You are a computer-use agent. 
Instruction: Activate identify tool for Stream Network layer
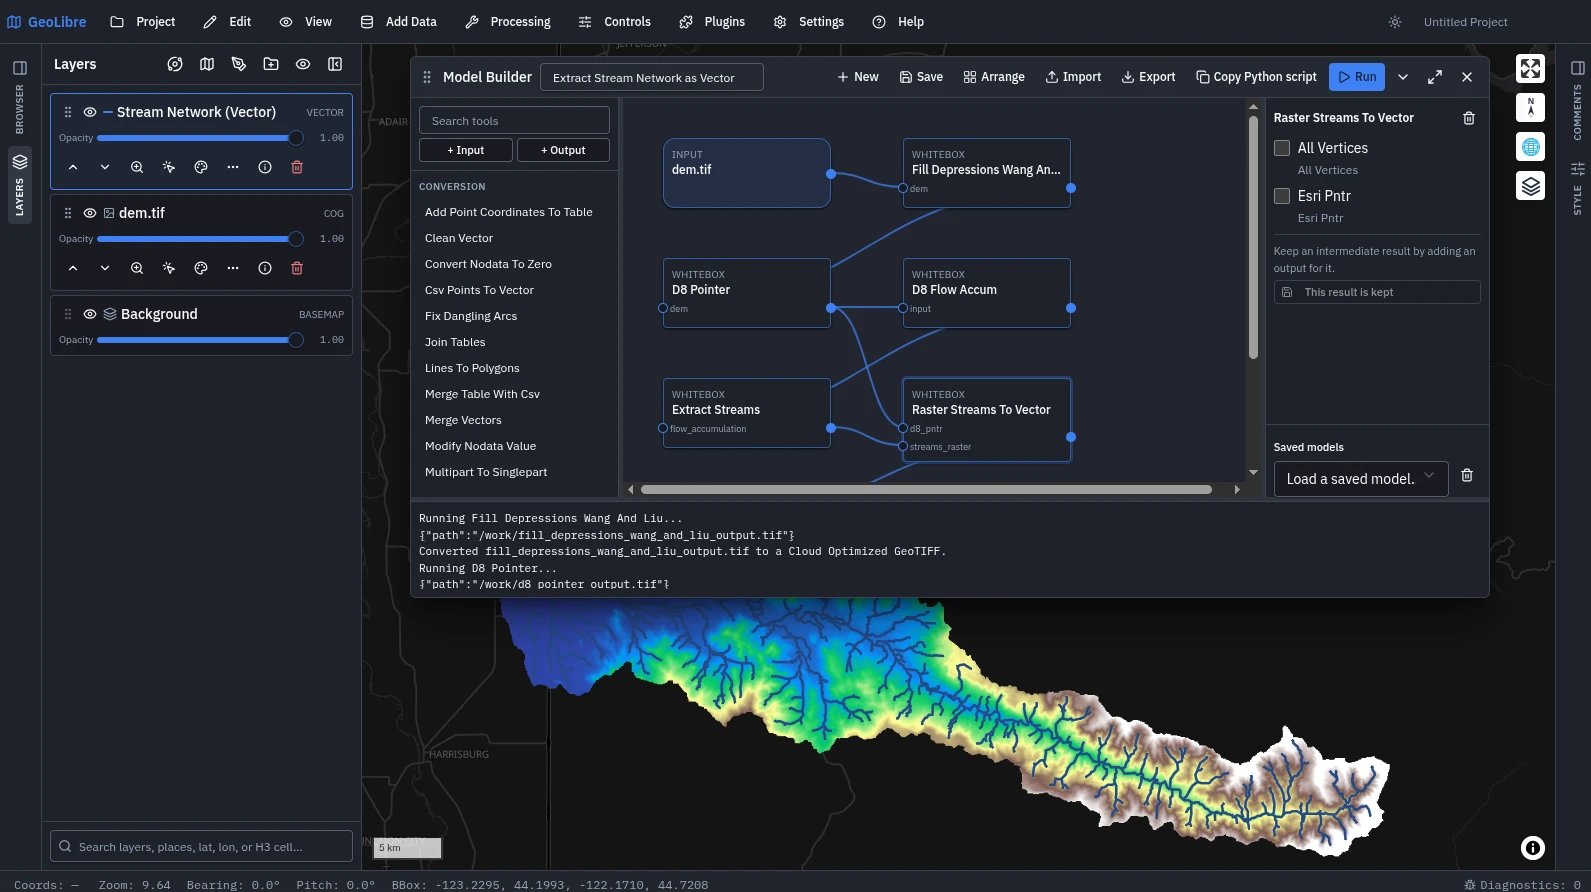click(169, 167)
